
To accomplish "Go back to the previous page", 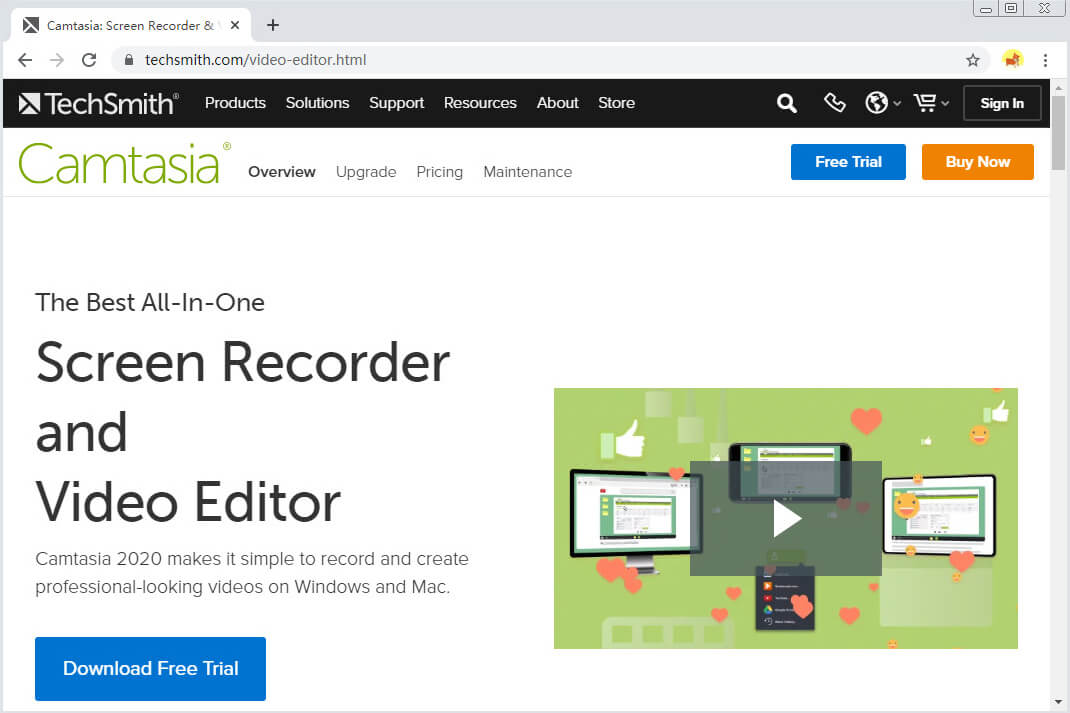I will click(x=25, y=60).
